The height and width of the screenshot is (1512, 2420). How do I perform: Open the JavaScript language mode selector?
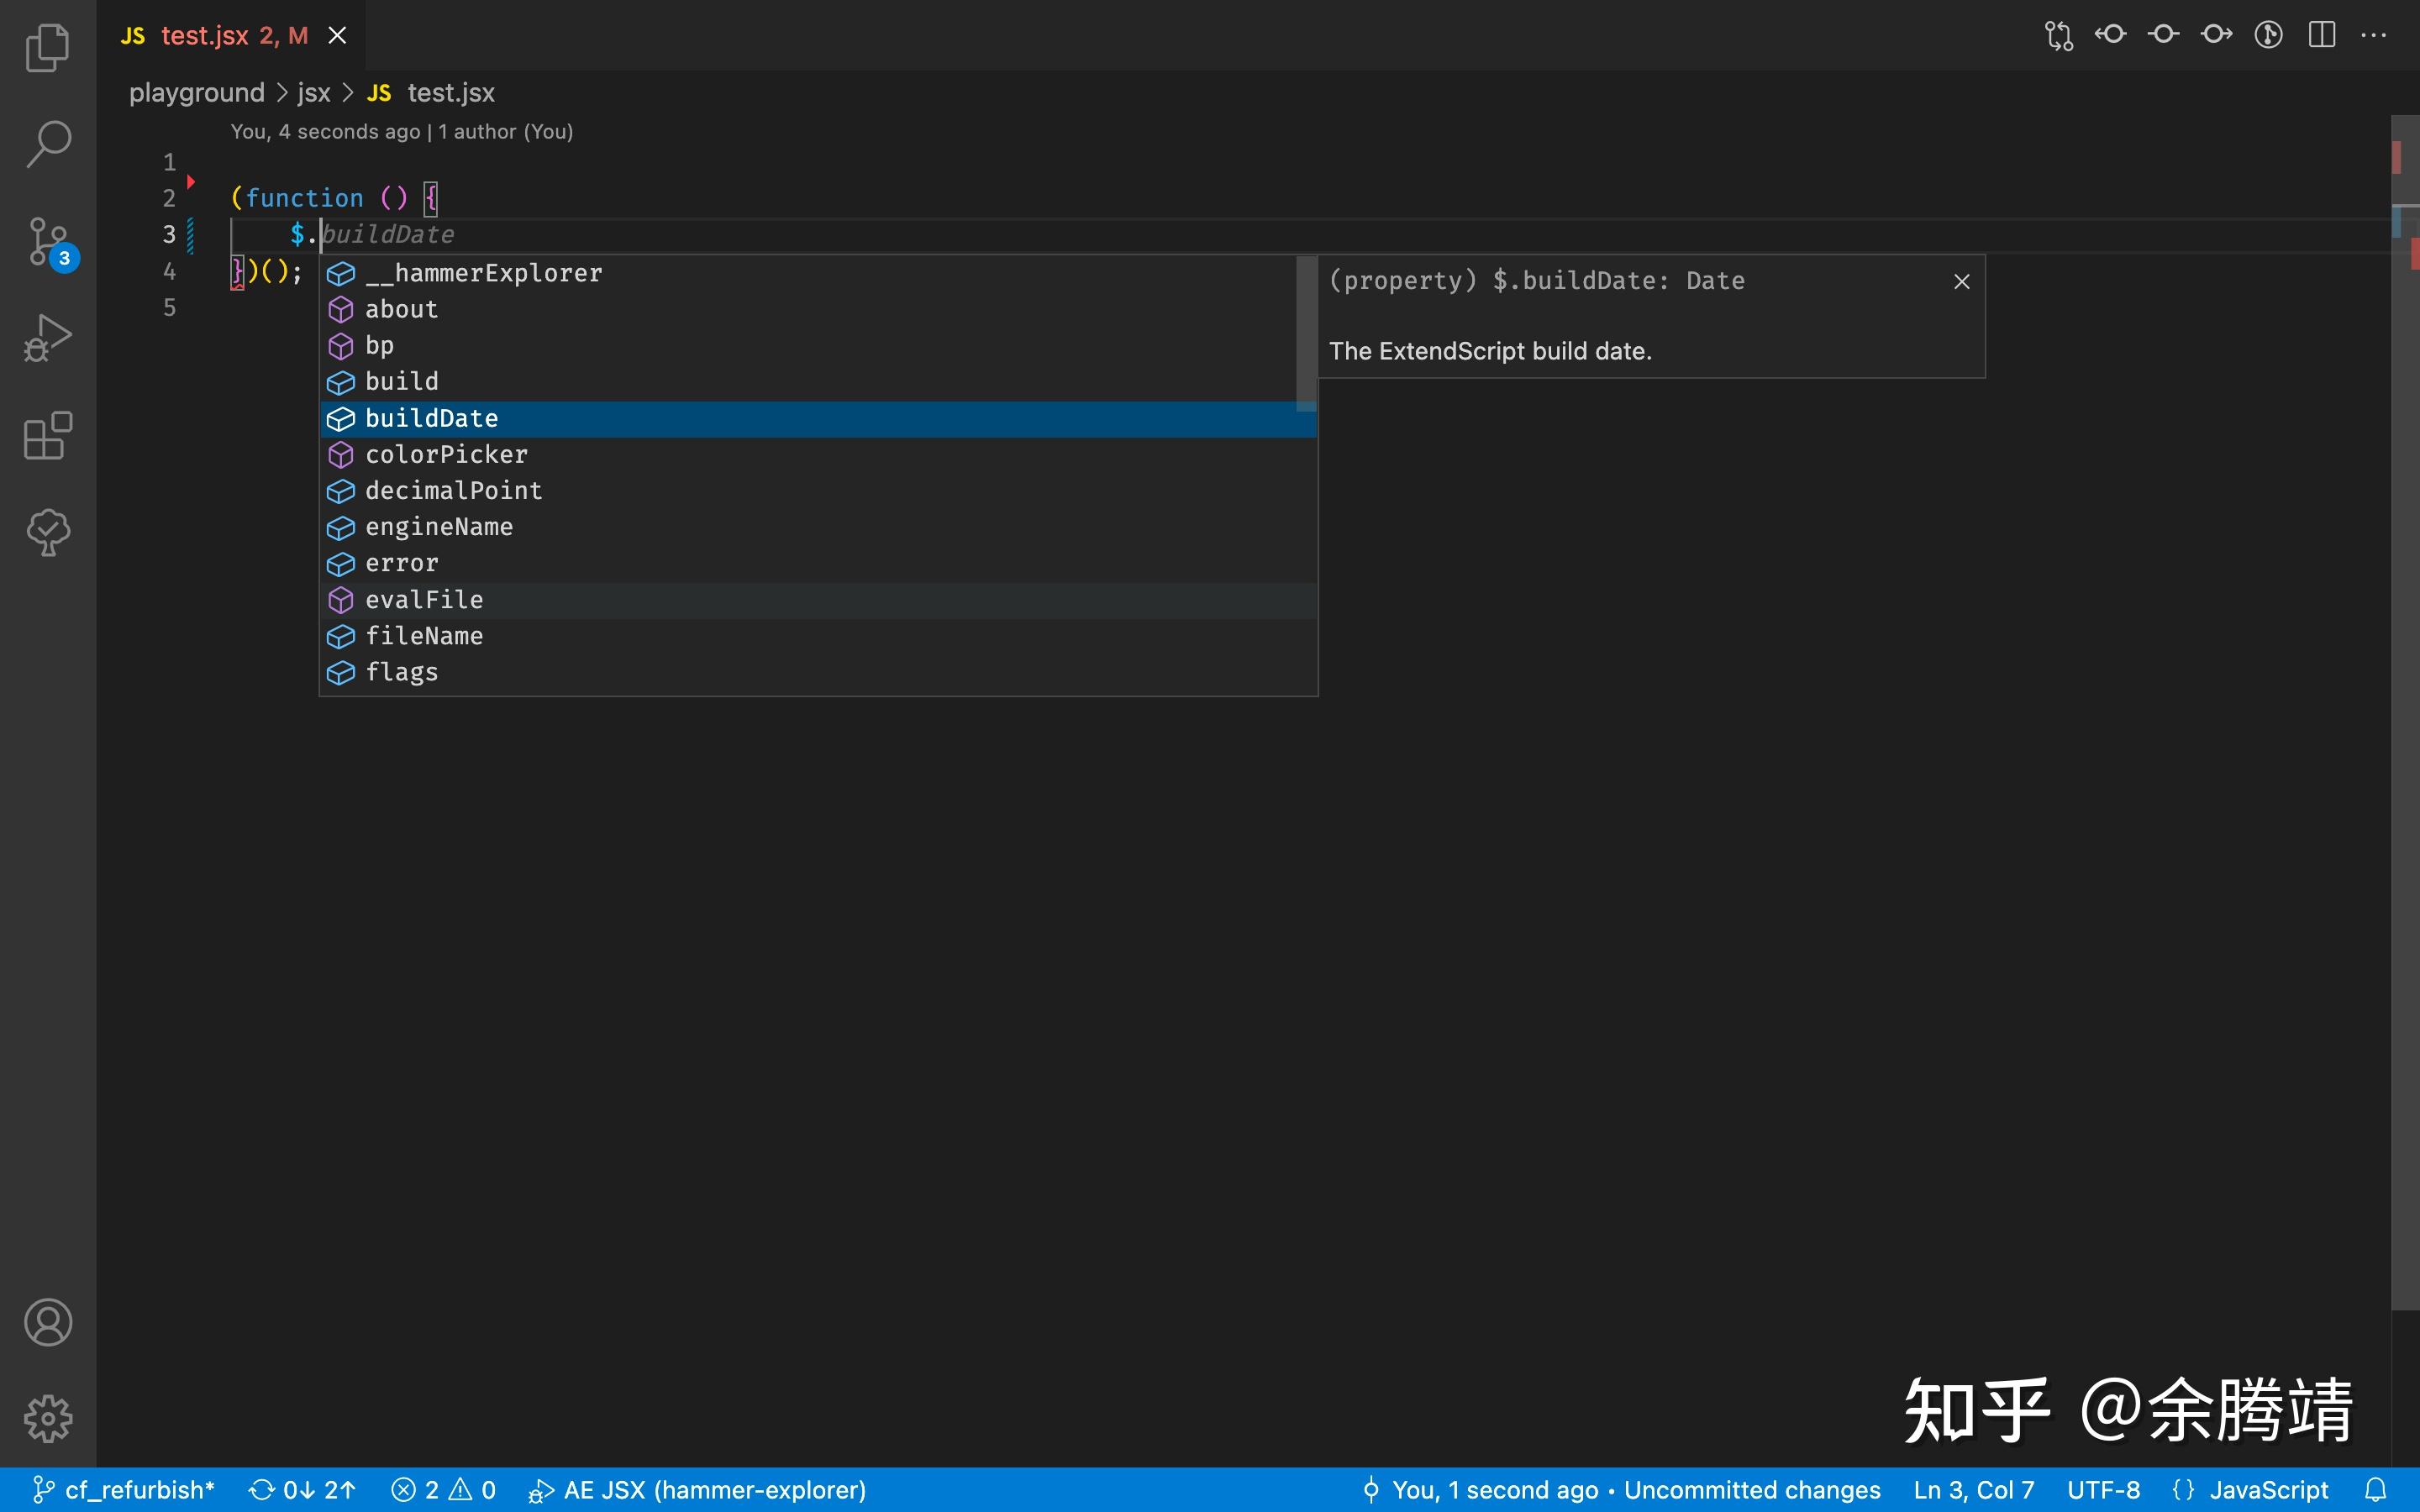pos(2267,1490)
